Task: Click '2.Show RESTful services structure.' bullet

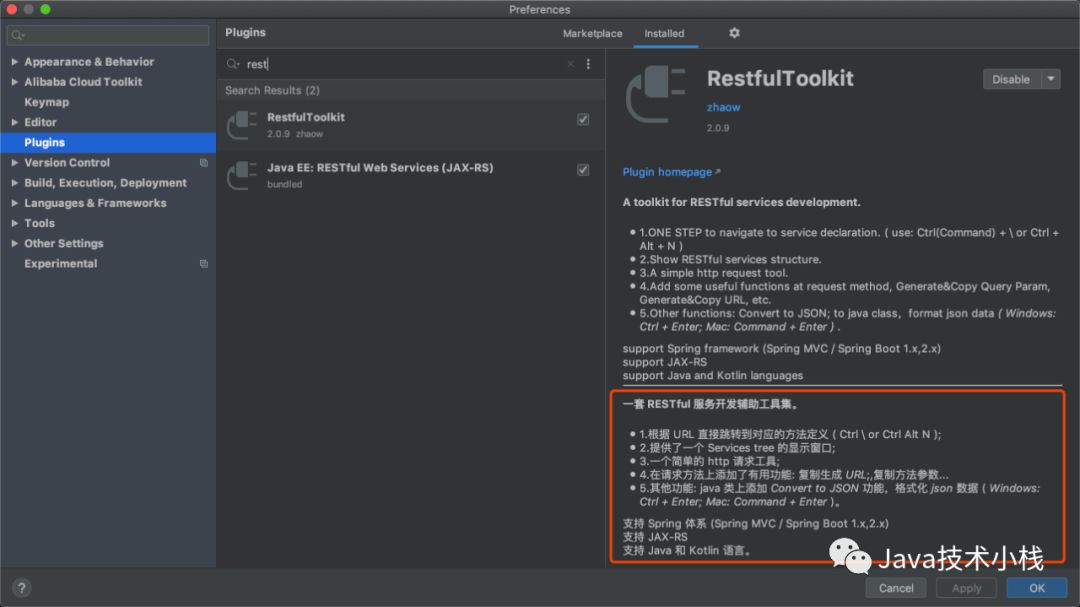Action: click(x=729, y=260)
